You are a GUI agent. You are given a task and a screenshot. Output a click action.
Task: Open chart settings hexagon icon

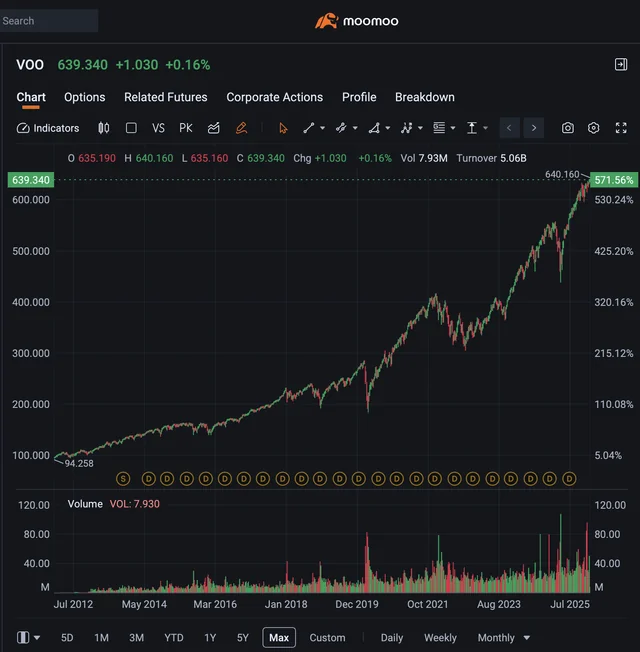593,128
